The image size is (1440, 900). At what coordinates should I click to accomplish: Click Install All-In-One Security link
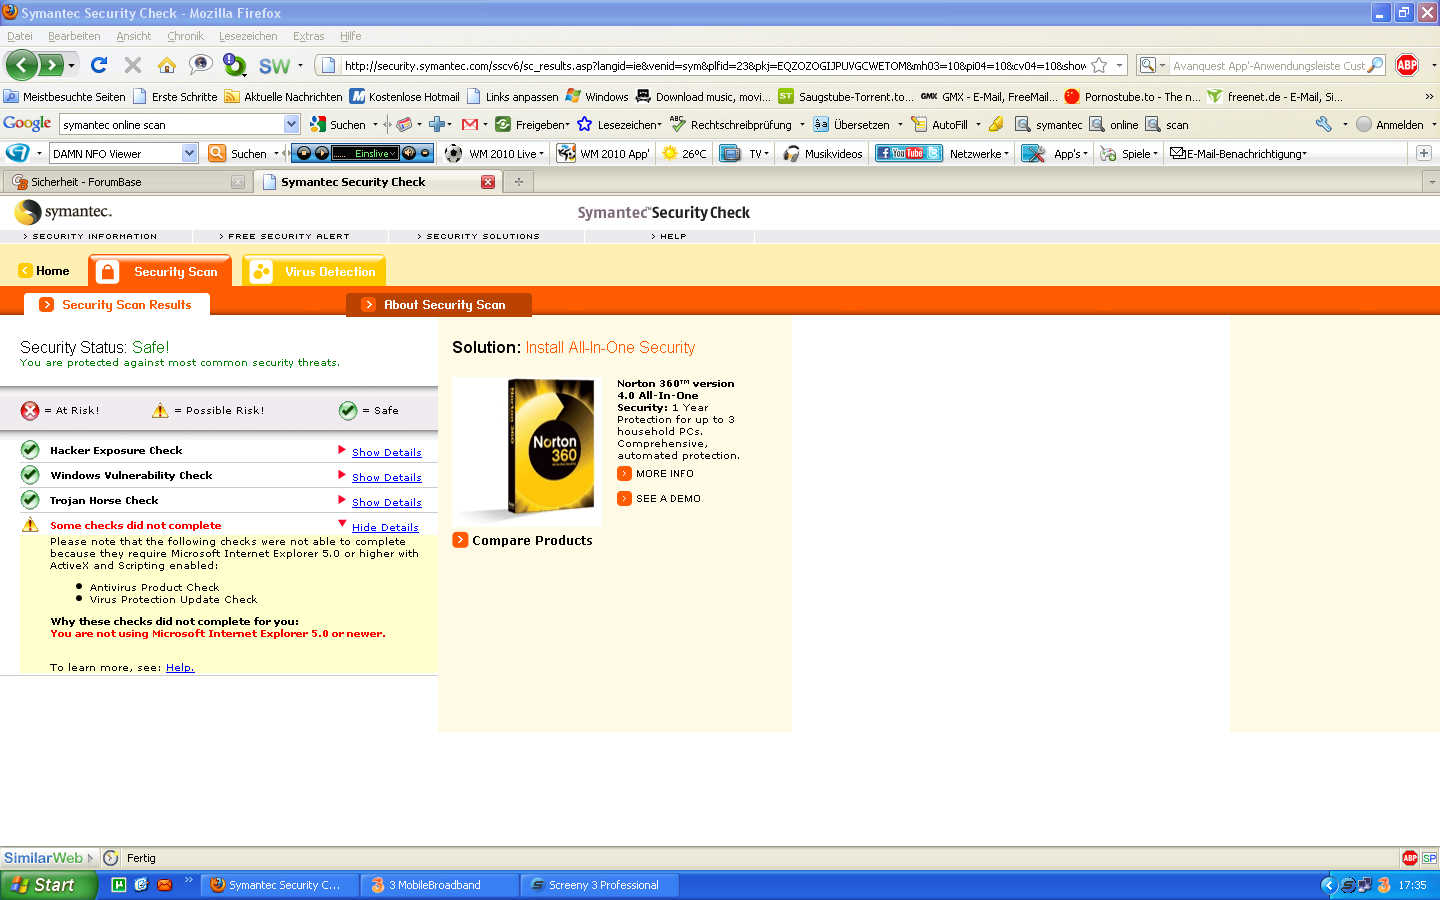pos(610,347)
